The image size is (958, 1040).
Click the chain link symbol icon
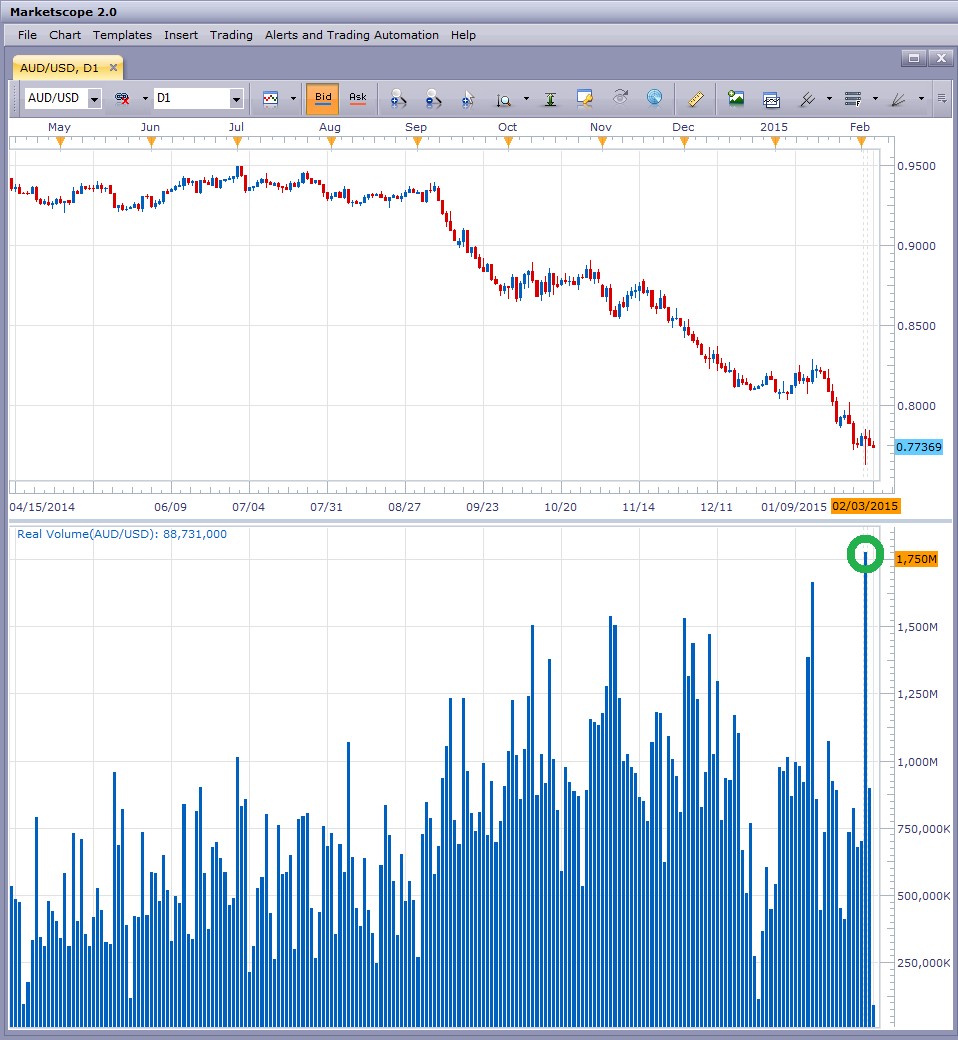point(122,98)
